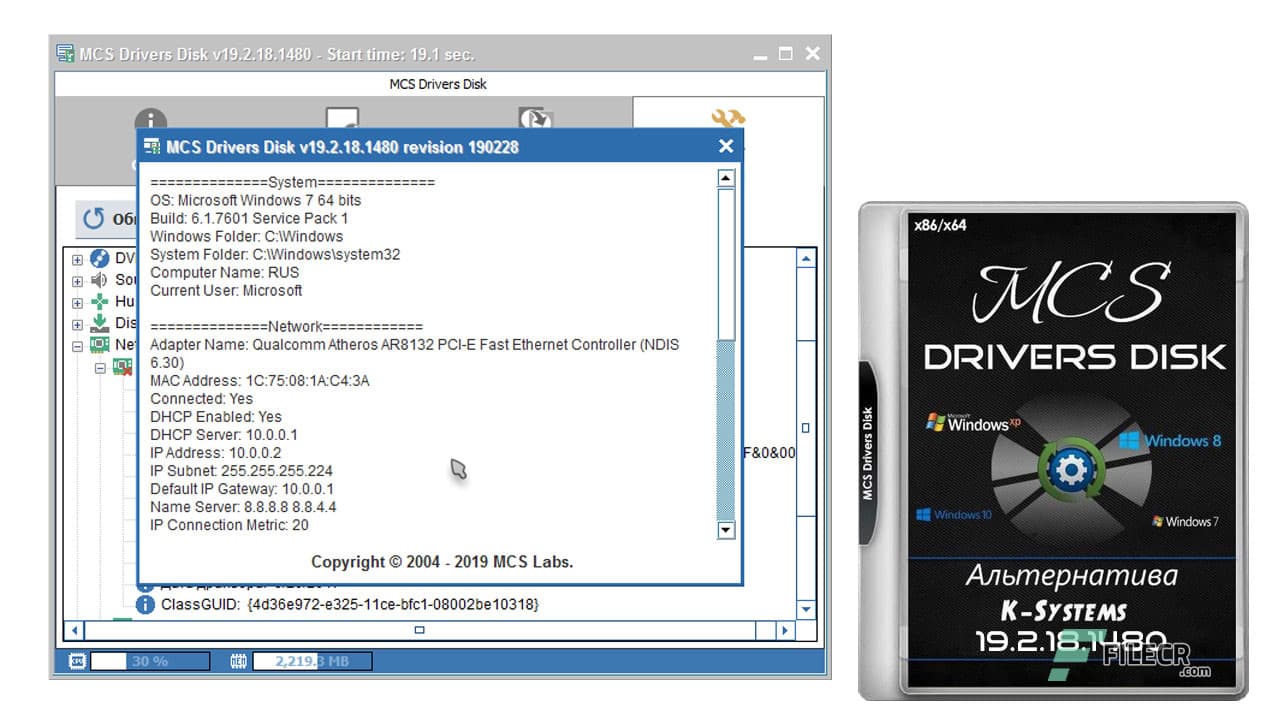1280x720 pixels.
Task: Select the Sound device icon in the tree
Action: coord(100,280)
